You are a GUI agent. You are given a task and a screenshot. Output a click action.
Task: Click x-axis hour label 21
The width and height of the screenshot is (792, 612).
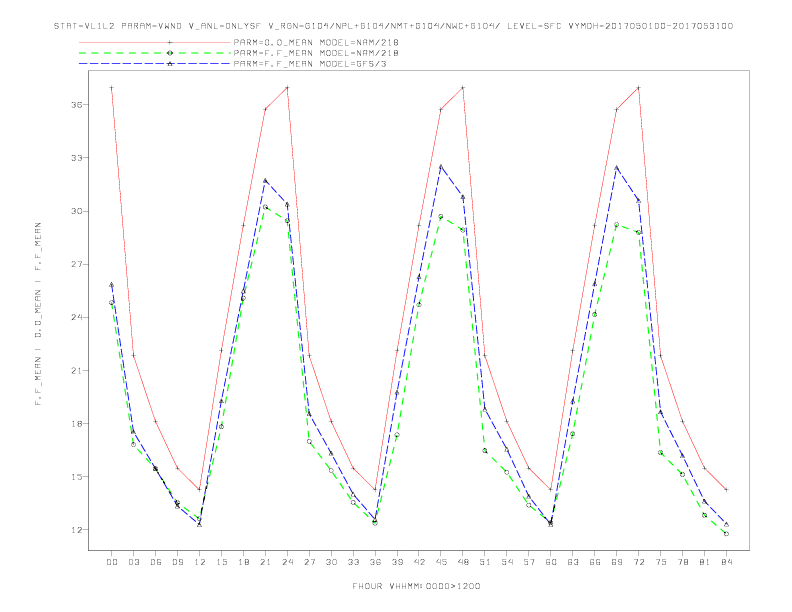(x=265, y=562)
